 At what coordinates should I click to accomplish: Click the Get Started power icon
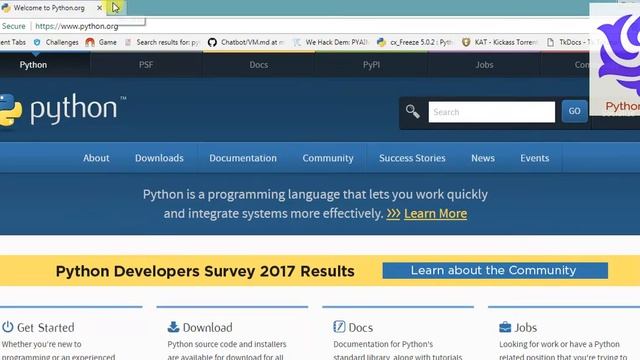click(8, 327)
